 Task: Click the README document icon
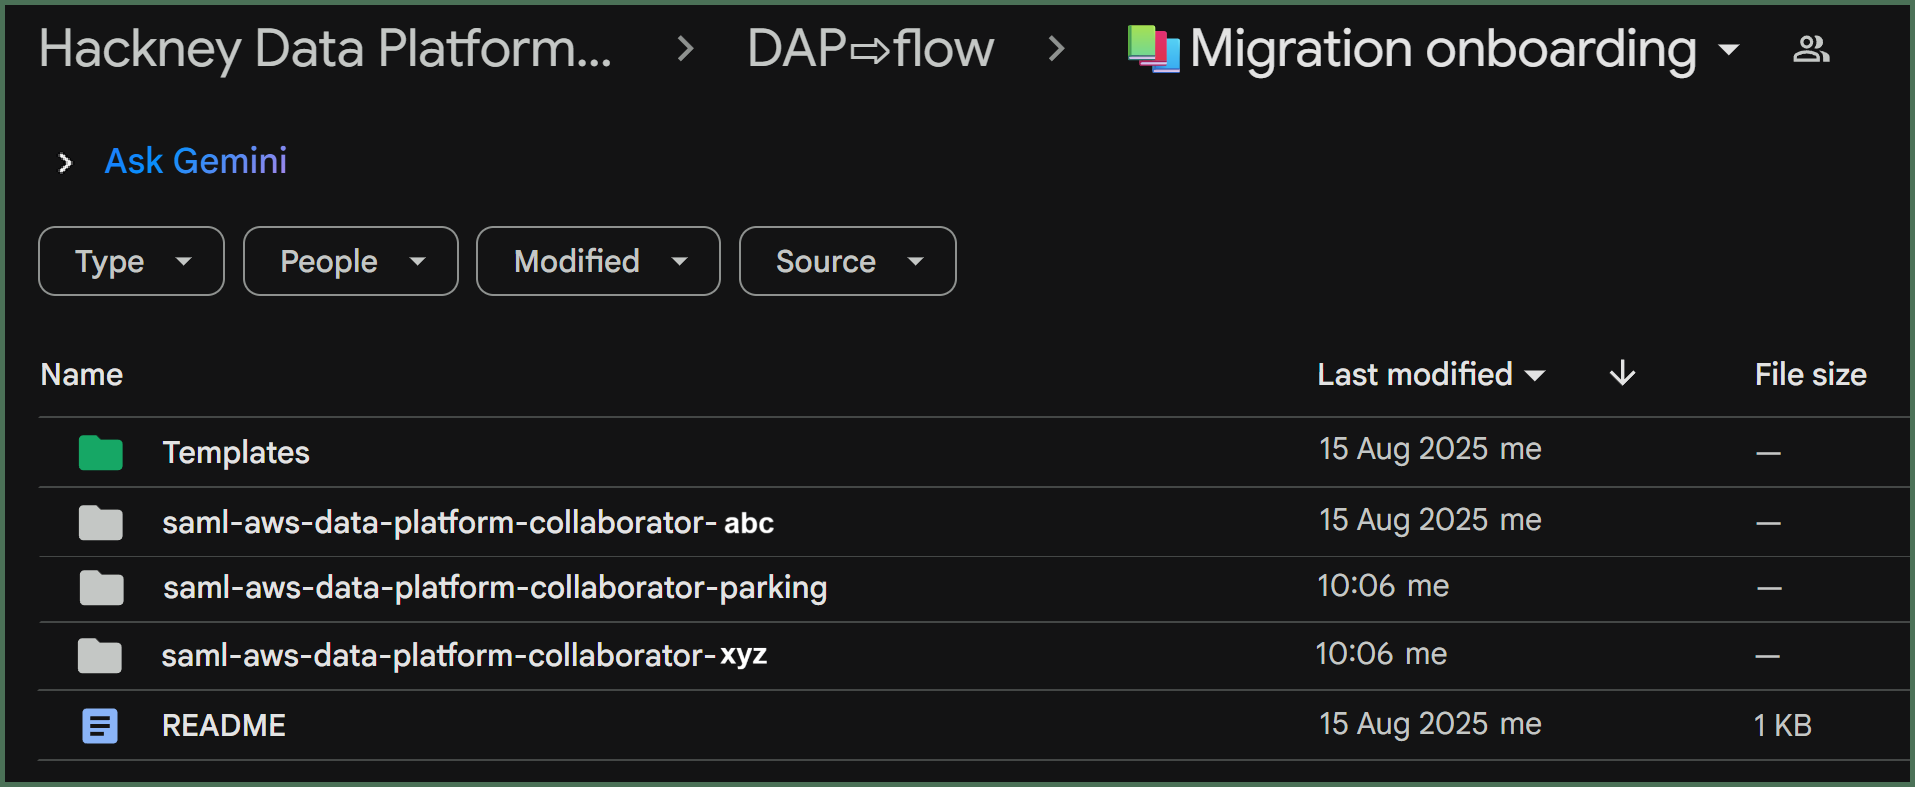100,725
